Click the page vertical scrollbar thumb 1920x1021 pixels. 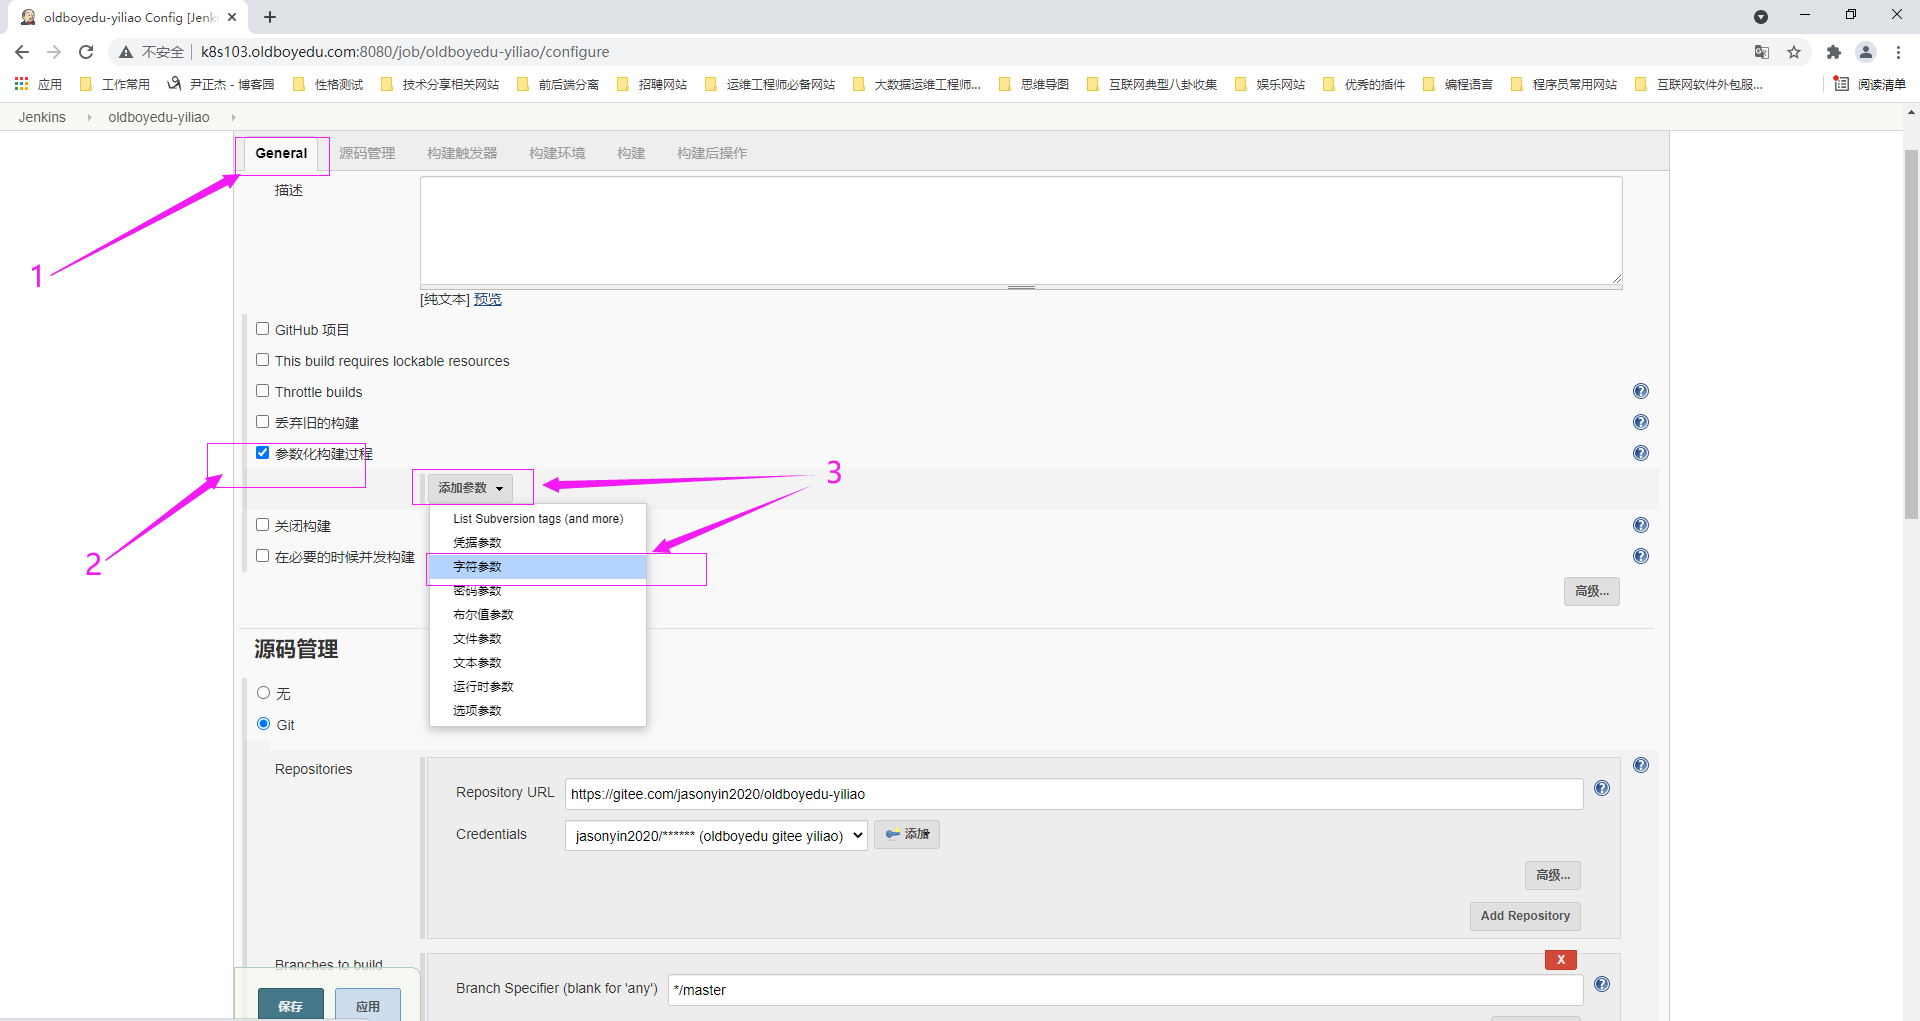[1911, 330]
